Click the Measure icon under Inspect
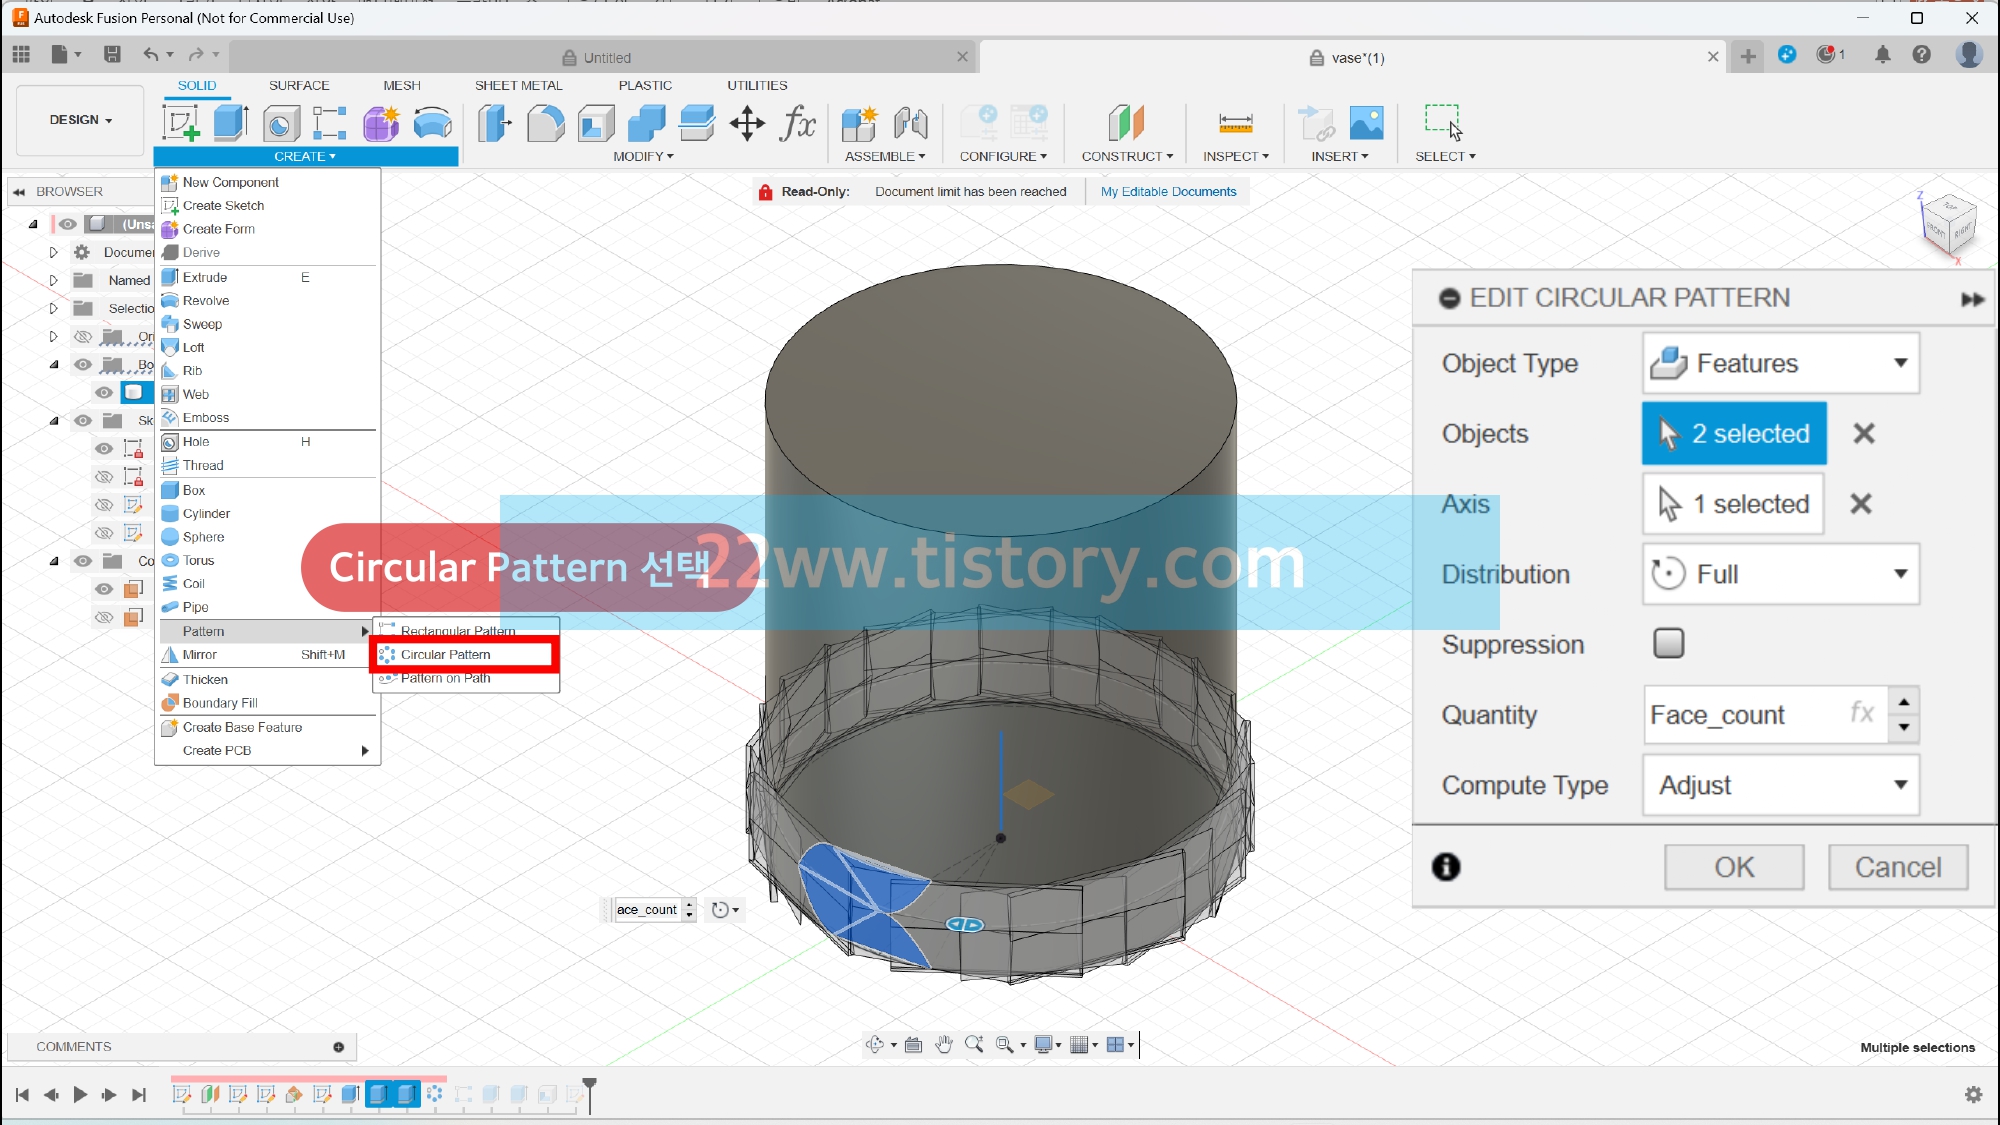The width and height of the screenshot is (2000, 1125). coord(1235,123)
